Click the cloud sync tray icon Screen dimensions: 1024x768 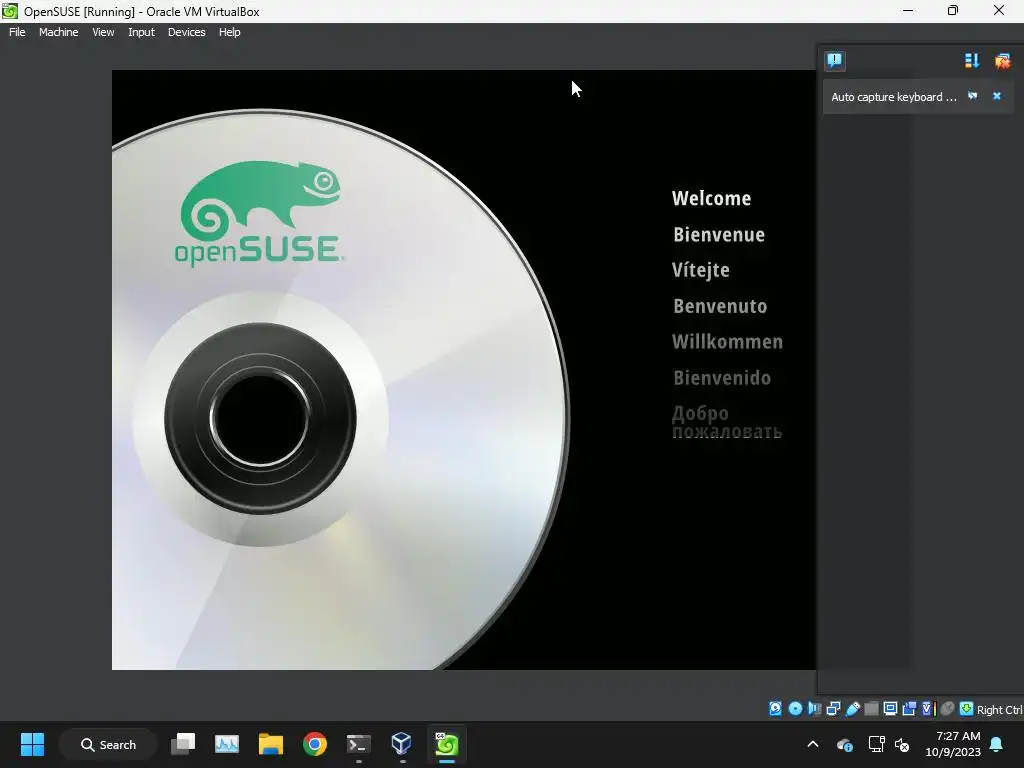(844, 744)
